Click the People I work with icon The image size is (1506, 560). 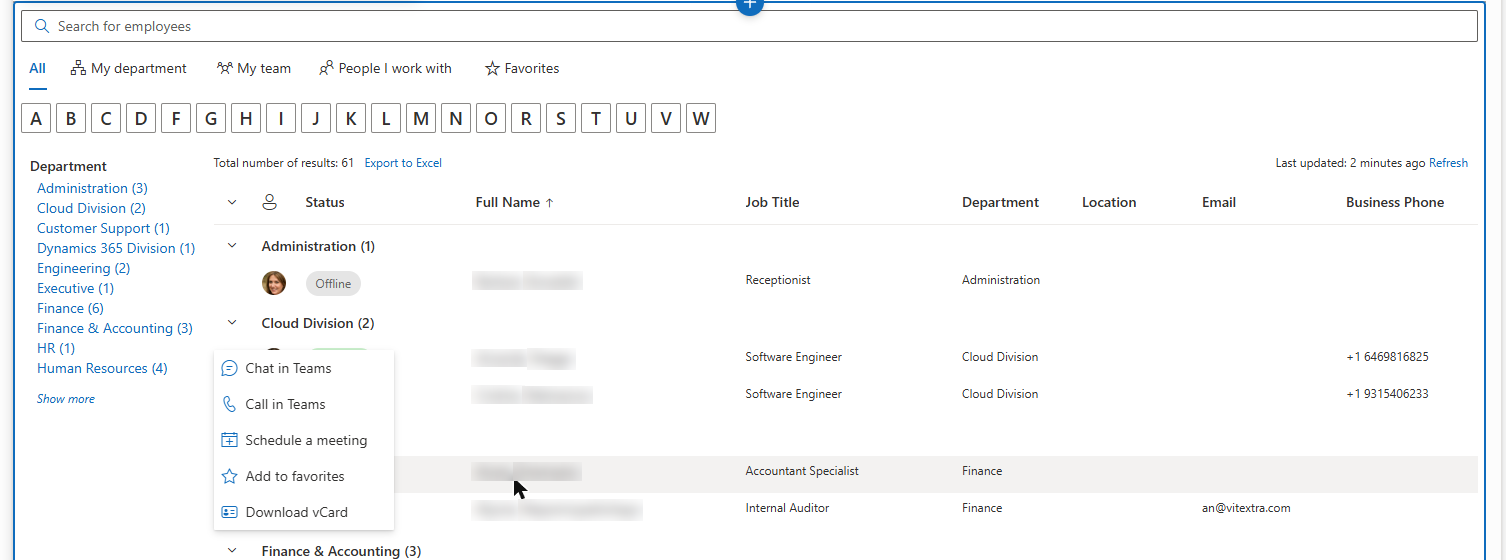click(326, 68)
